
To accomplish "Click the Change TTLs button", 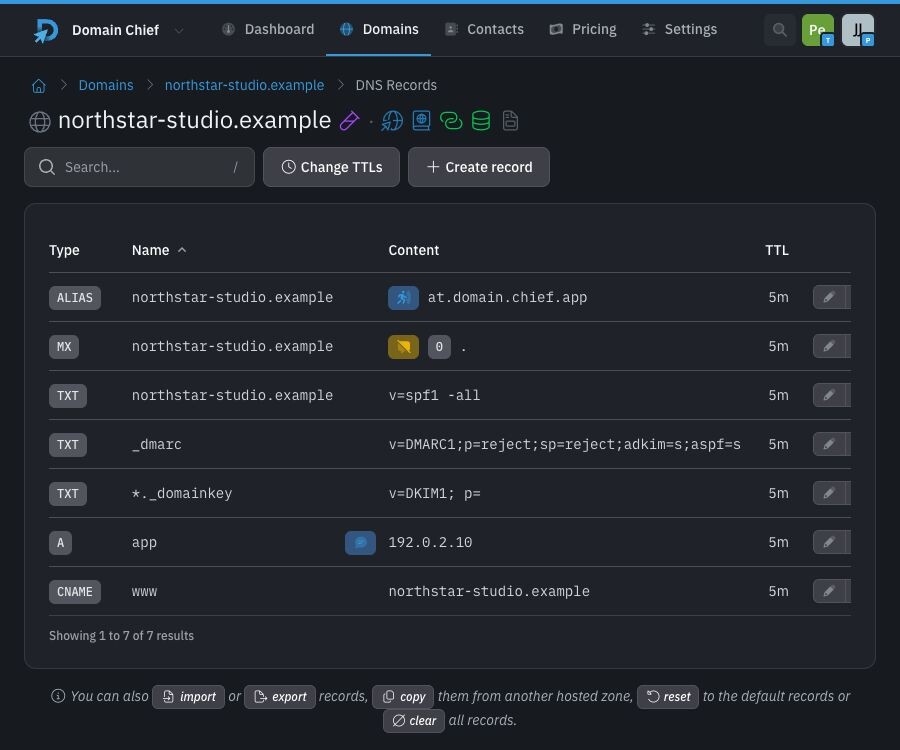I will point(331,167).
